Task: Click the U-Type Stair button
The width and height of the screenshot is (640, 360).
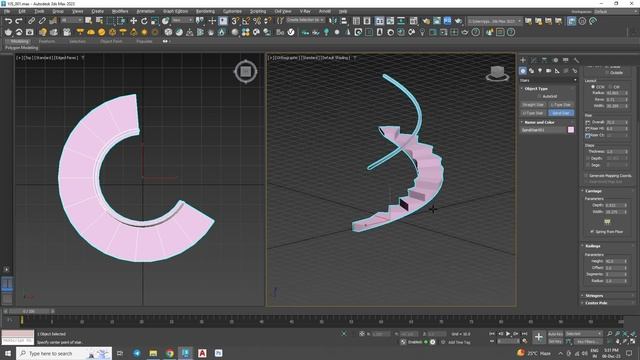Action: click(x=533, y=113)
